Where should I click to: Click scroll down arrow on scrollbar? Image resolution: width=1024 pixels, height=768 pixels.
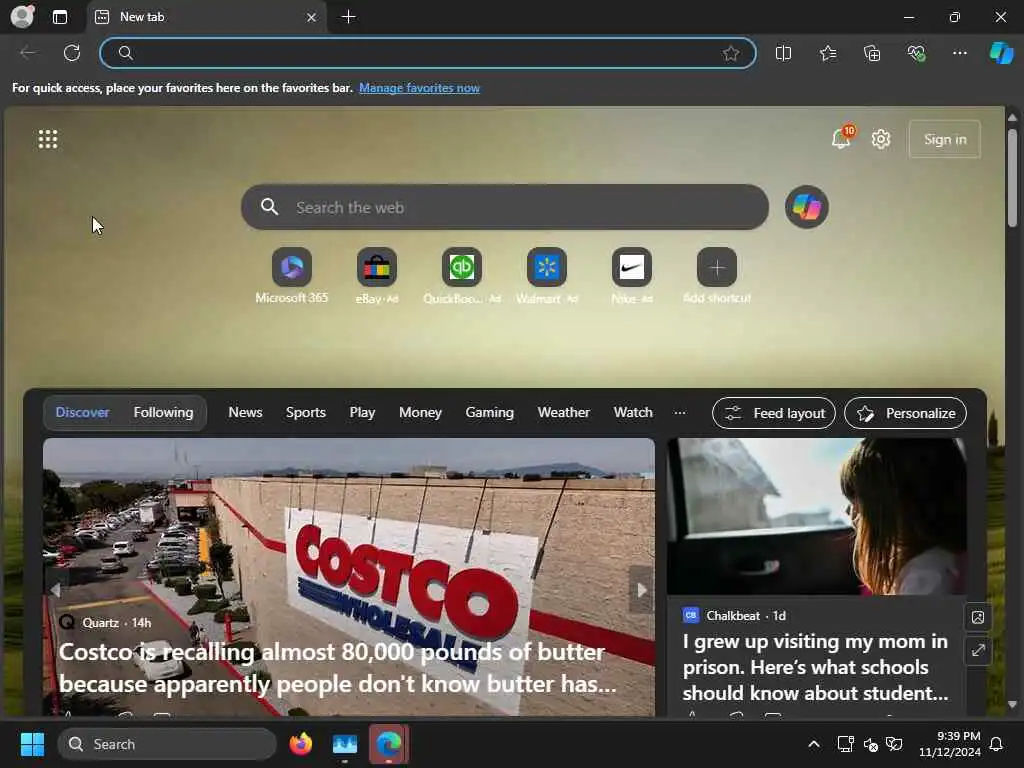pos(1012,704)
